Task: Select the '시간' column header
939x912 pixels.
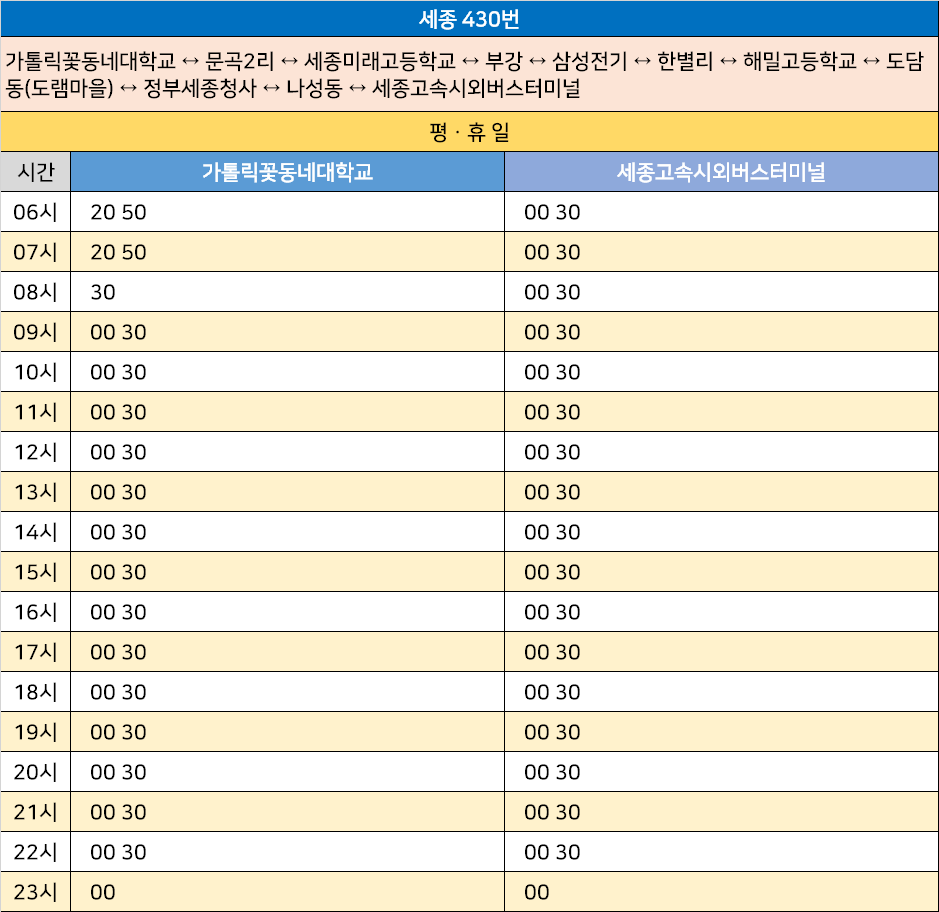Action: coord(36,172)
